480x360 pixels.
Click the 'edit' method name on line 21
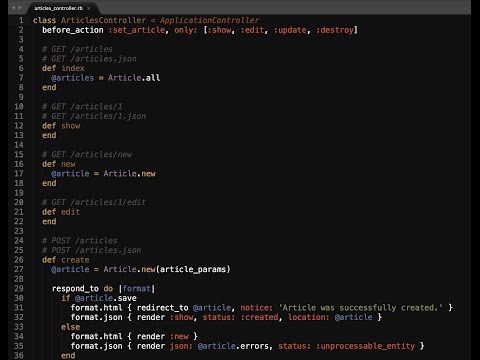70,212
